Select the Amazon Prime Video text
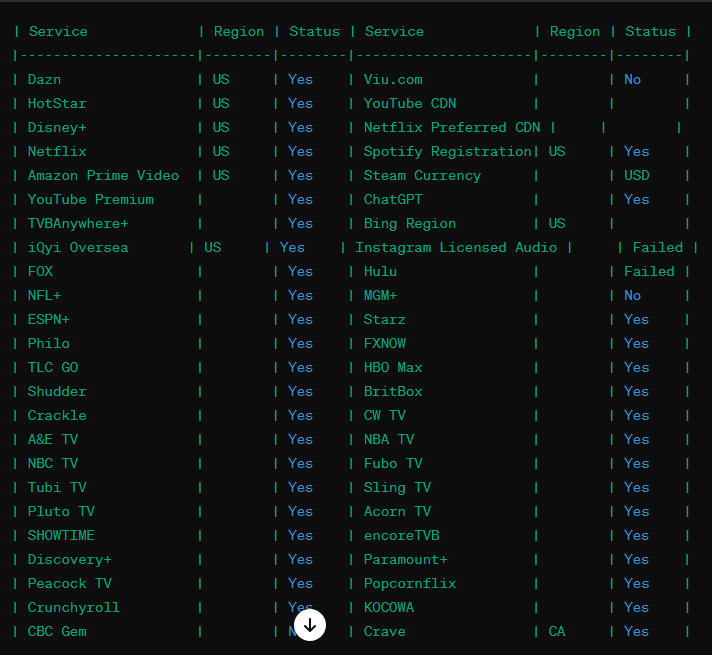Viewport: 712px width, 655px height. [x=103, y=175]
